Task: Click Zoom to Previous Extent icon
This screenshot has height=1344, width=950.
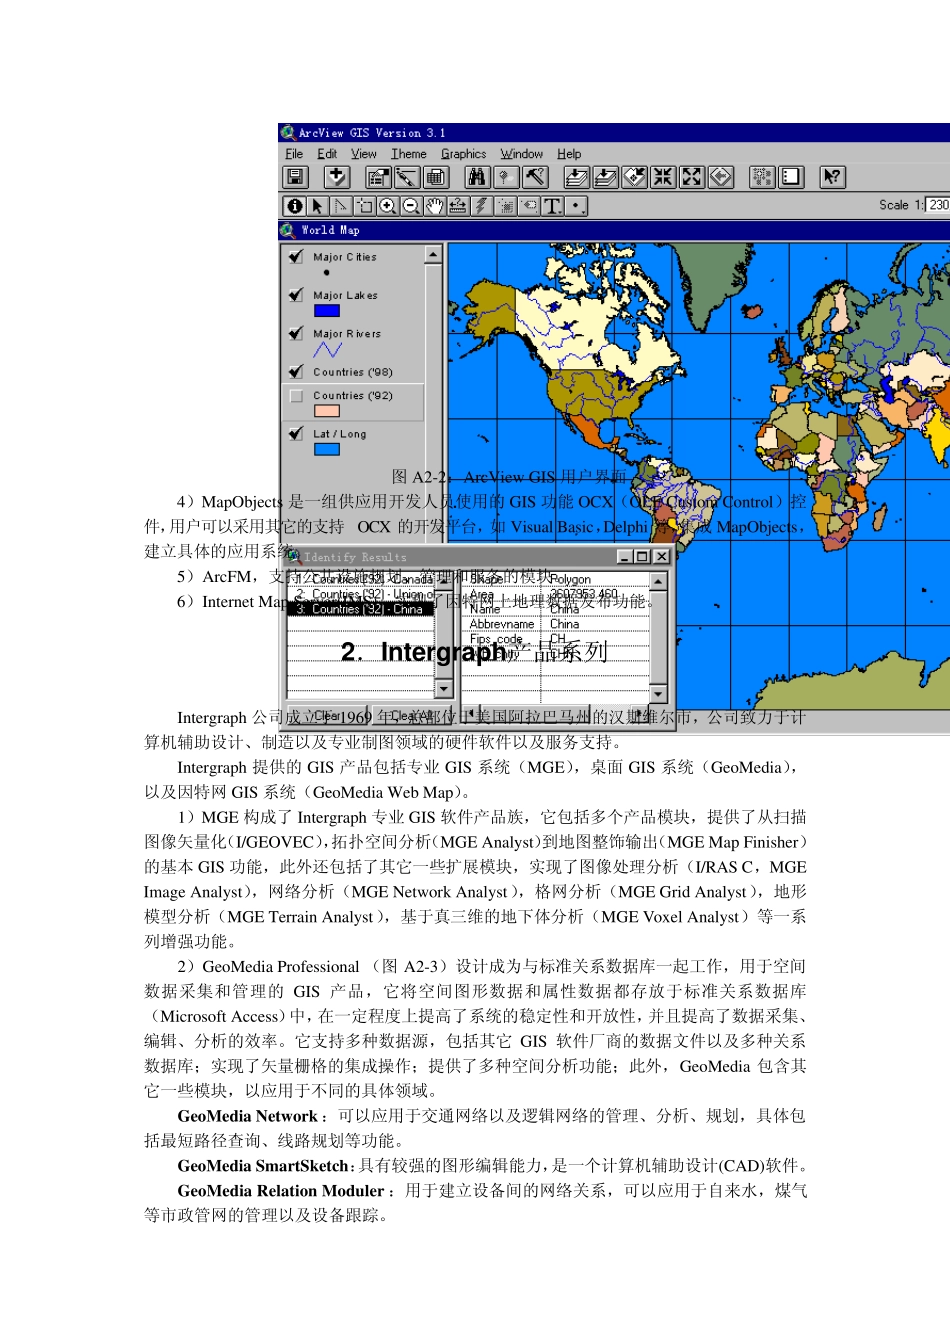Action: pos(721,177)
